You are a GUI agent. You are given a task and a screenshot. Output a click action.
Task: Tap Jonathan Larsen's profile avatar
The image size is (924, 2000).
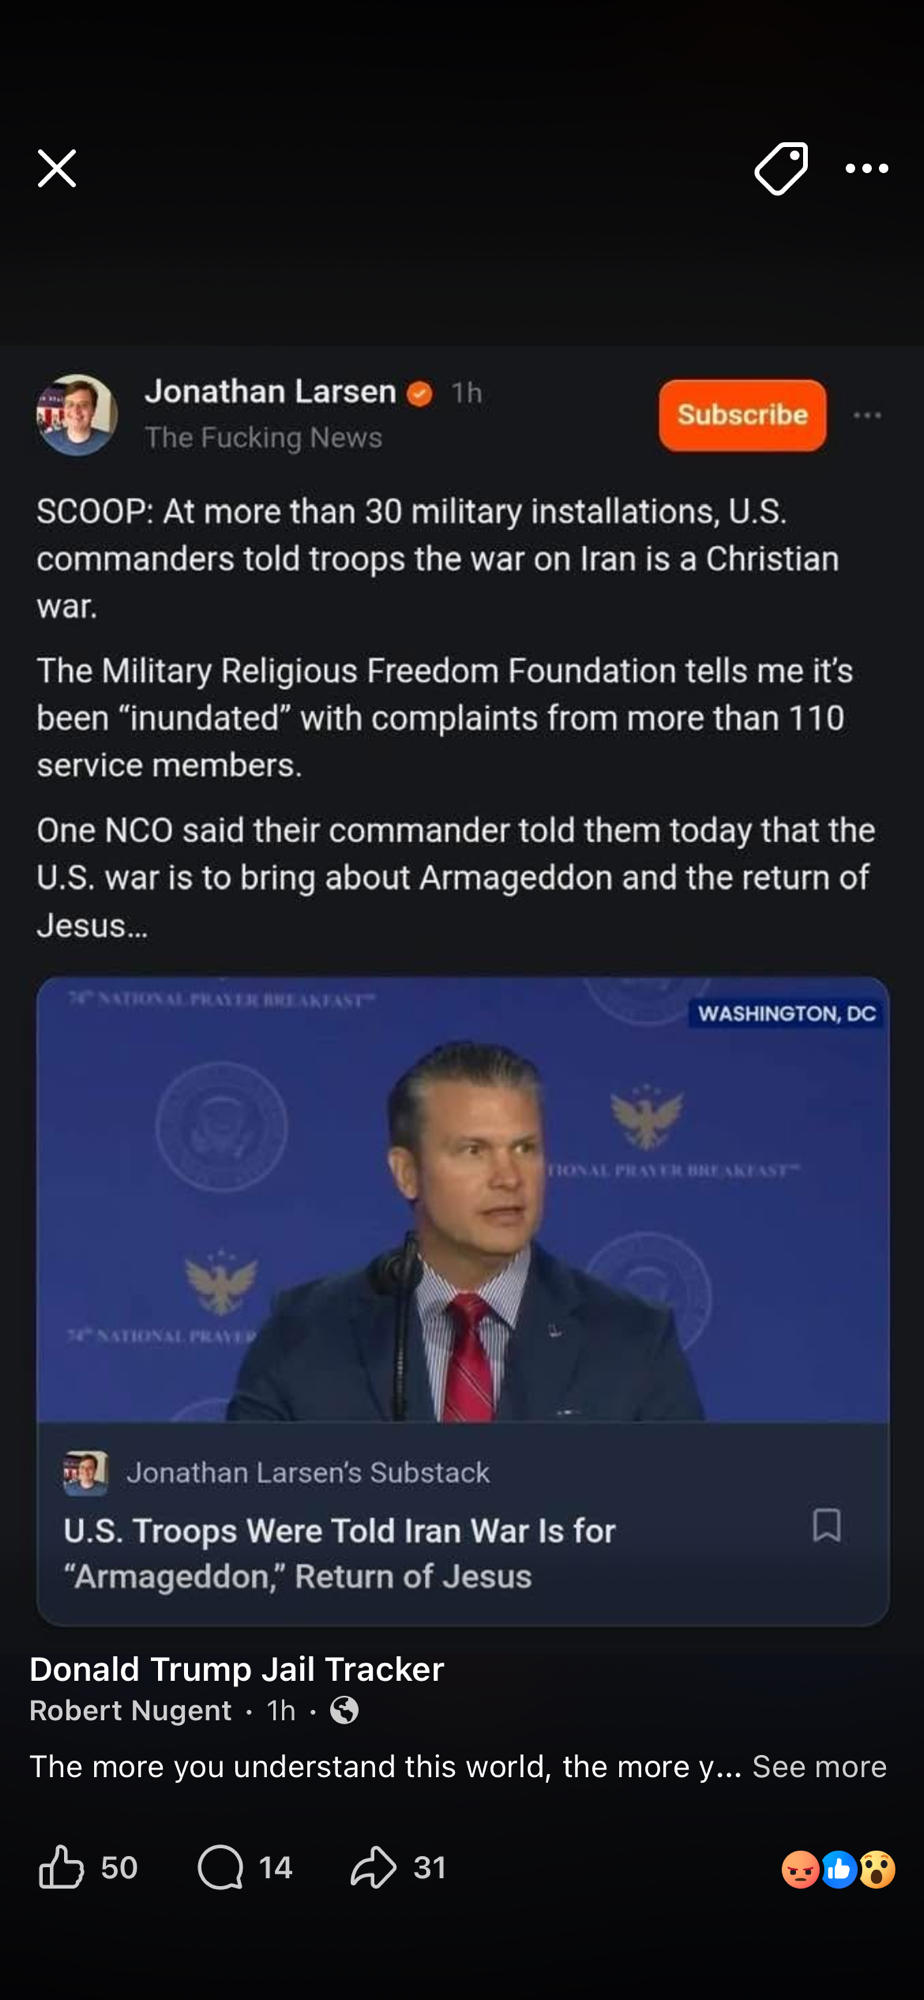[x=77, y=415]
